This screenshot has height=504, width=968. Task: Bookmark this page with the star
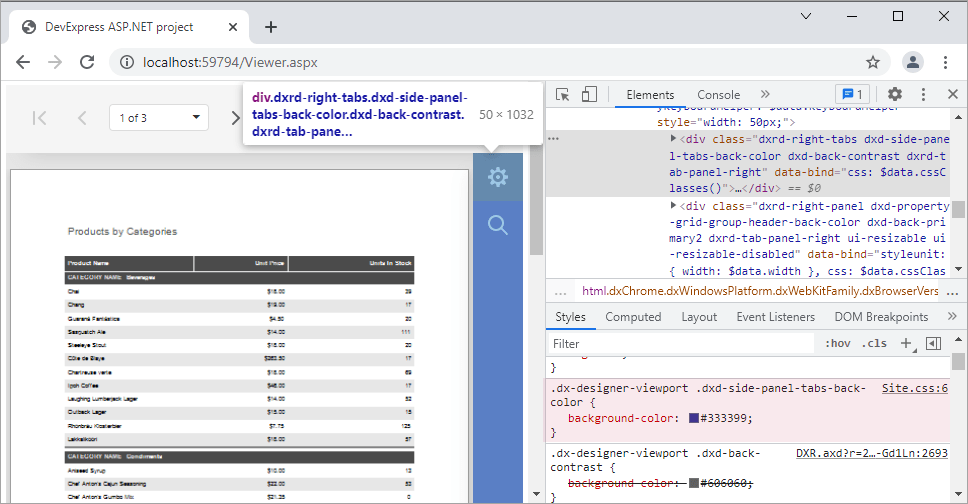872,62
